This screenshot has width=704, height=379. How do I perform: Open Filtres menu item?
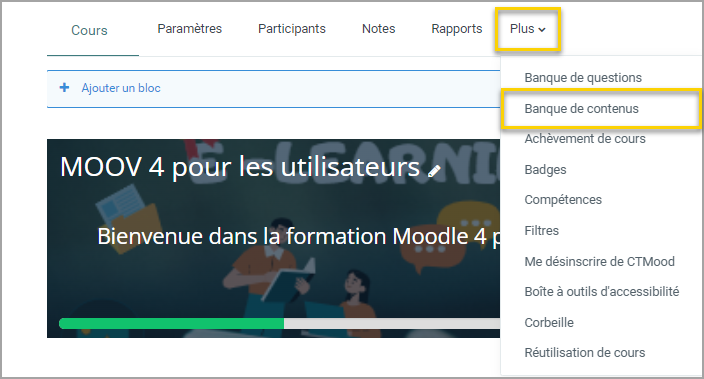[541, 231]
